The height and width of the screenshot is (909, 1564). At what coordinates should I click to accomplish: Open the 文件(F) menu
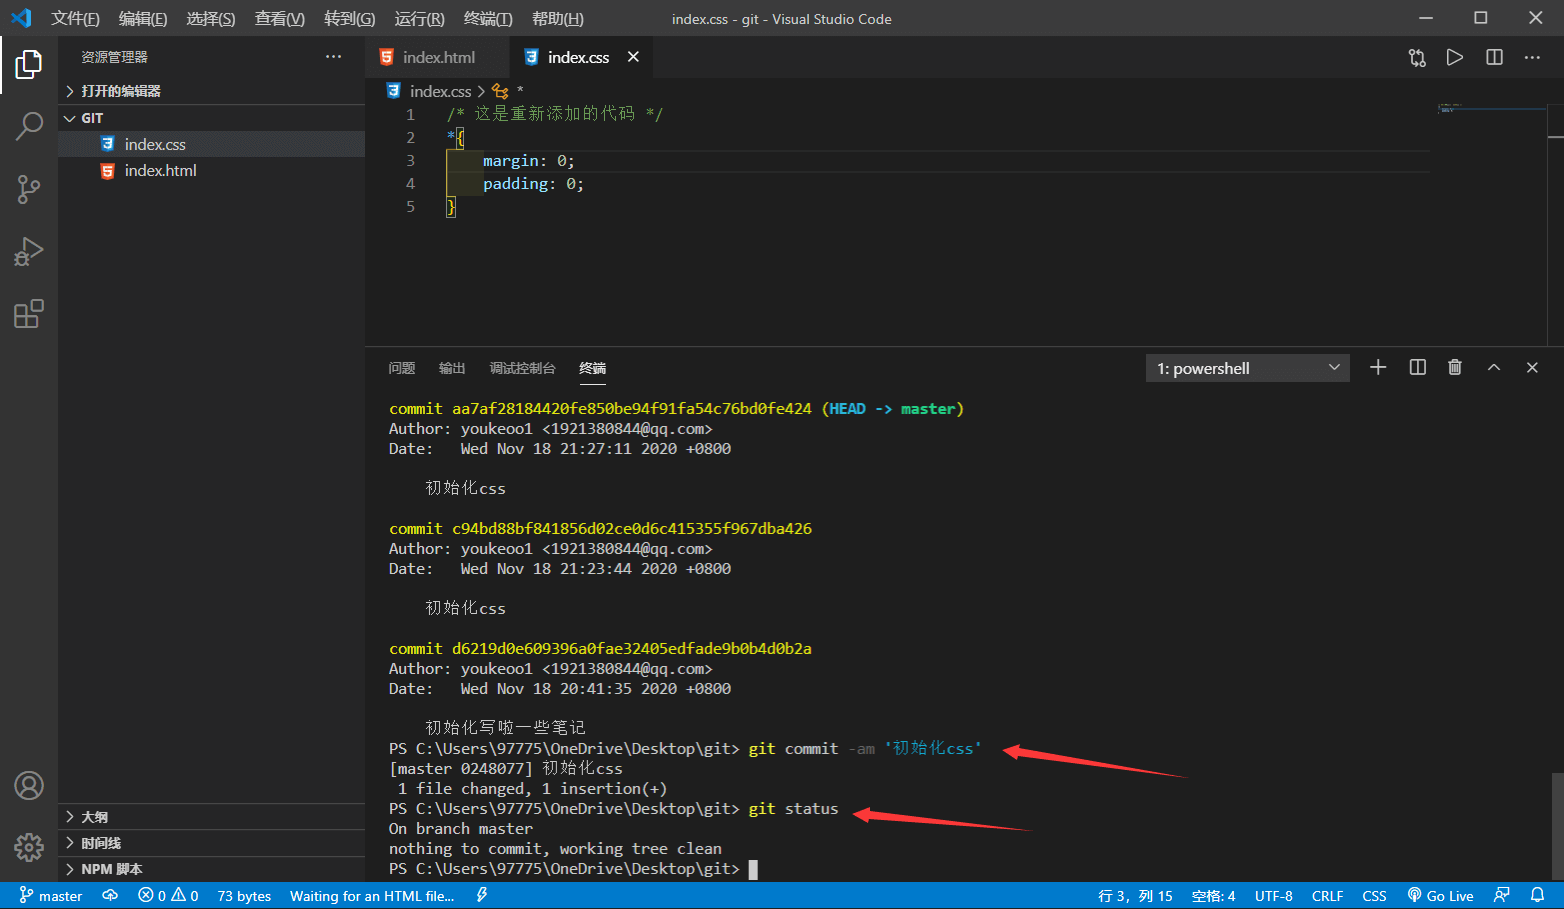coord(75,19)
